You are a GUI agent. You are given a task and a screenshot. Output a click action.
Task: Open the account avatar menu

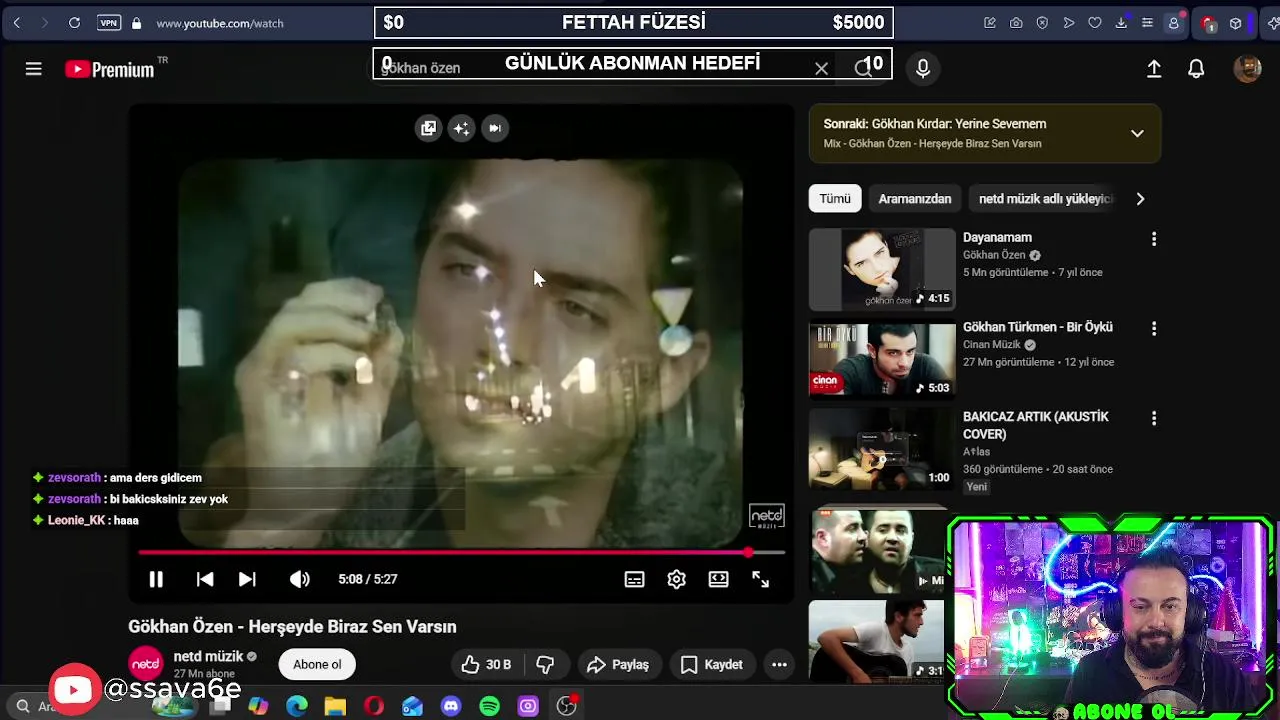(x=1247, y=68)
